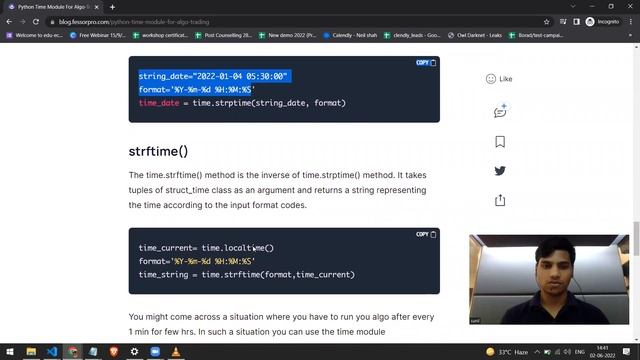Screen dimensions: 640x360
Task: Open the clock and date flyout
Action: point(602,352)
